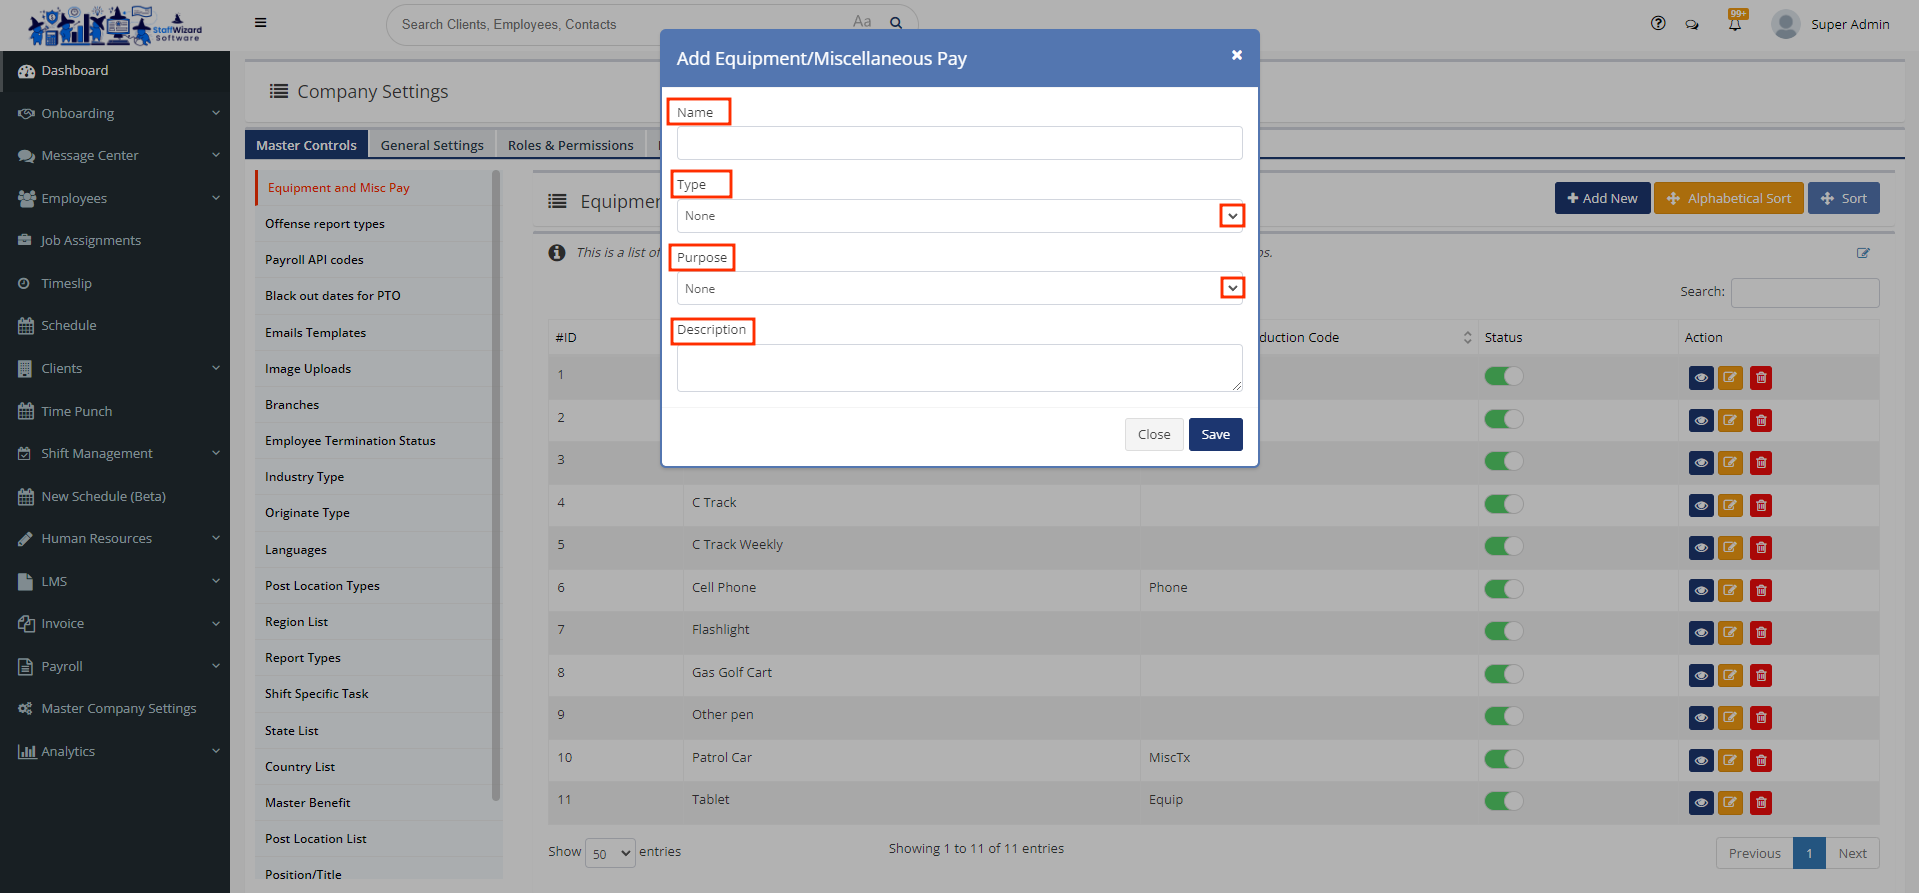Click the hamburger menu icon in header
This screenshot has height=893, width=1919.
point(260,23)
